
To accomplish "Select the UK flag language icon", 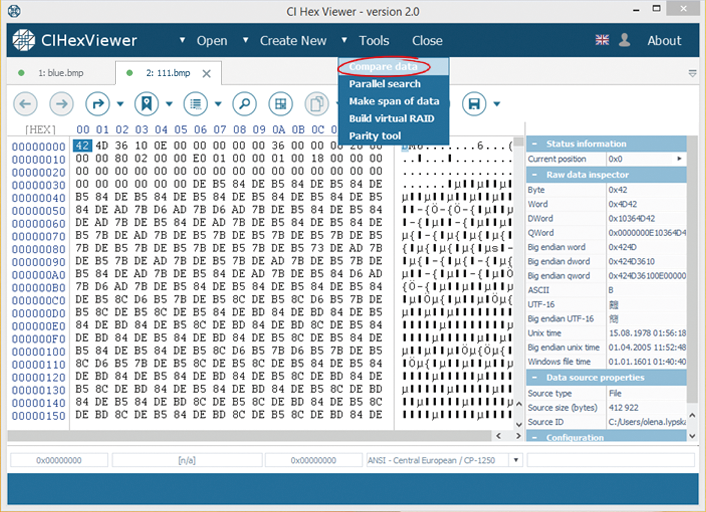I will coord(602,40).
